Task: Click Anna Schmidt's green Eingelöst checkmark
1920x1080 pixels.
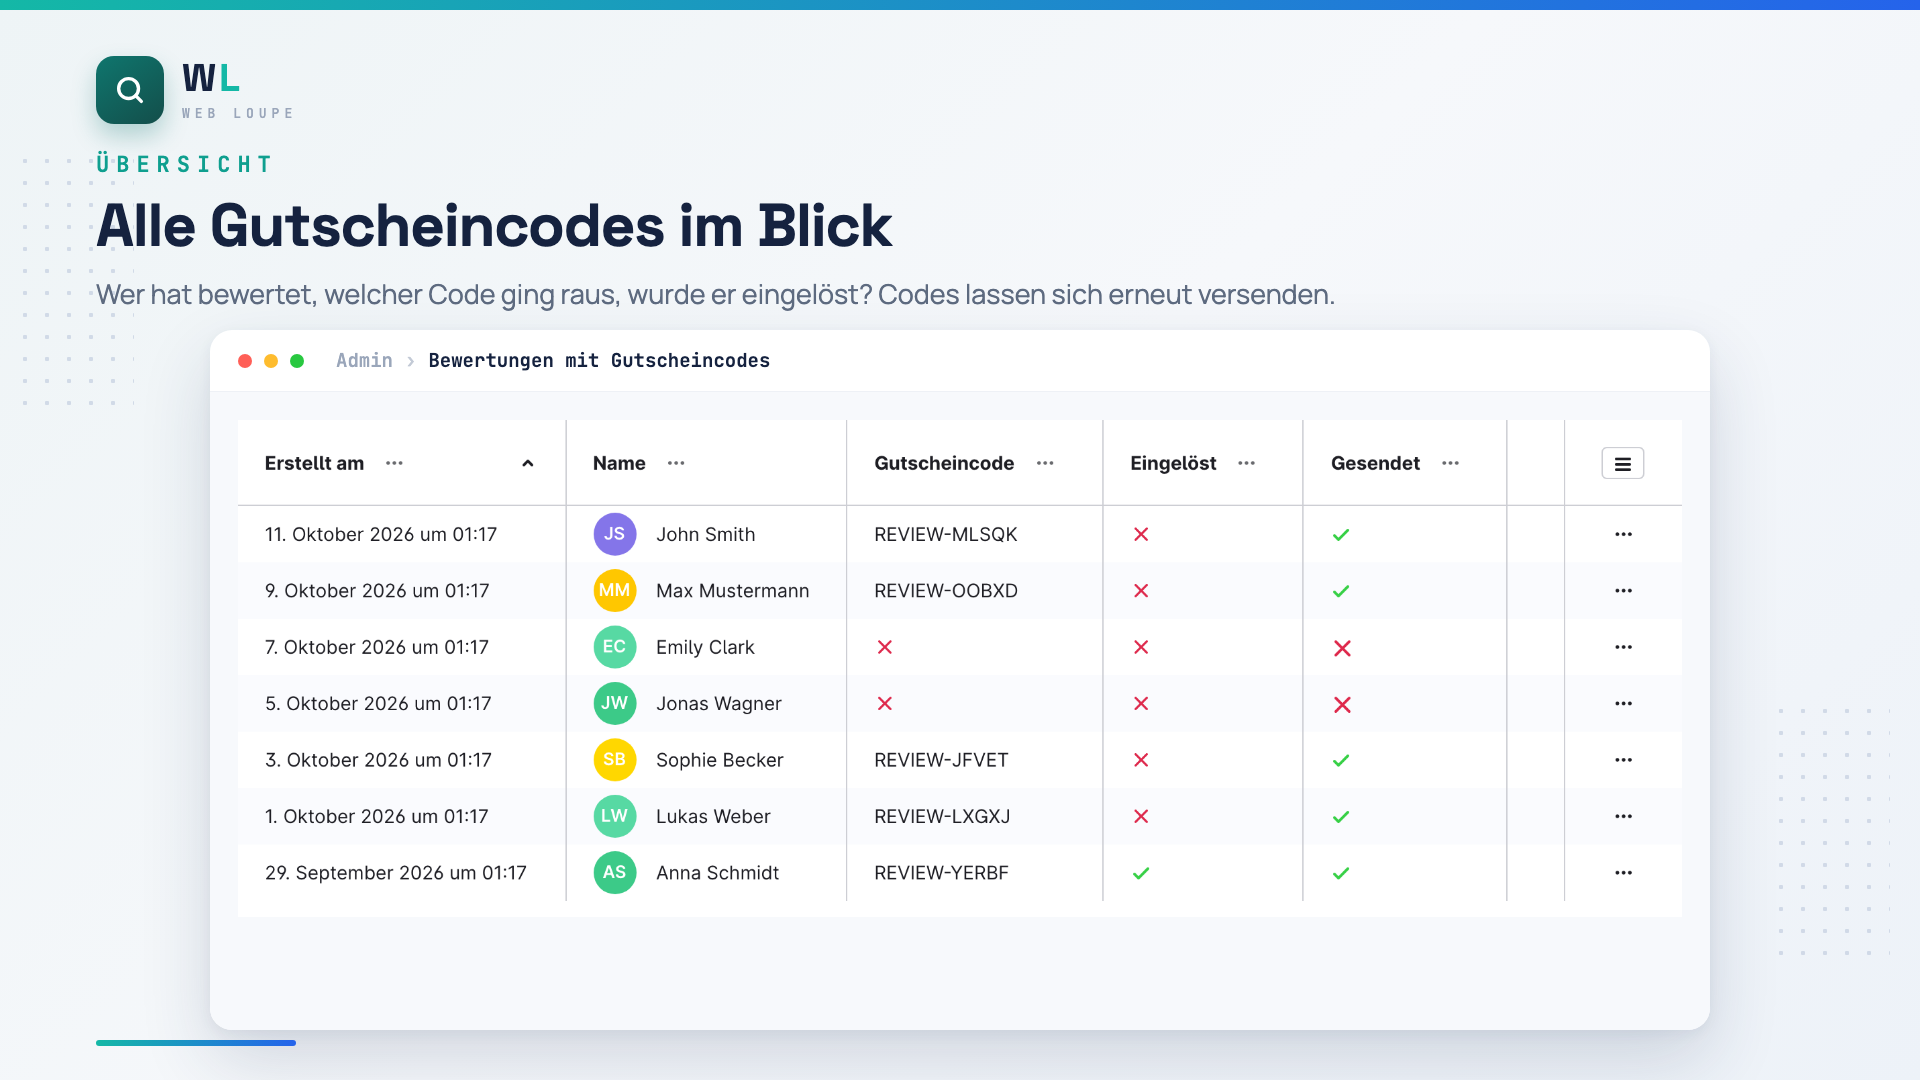Action: point(1141,873)
